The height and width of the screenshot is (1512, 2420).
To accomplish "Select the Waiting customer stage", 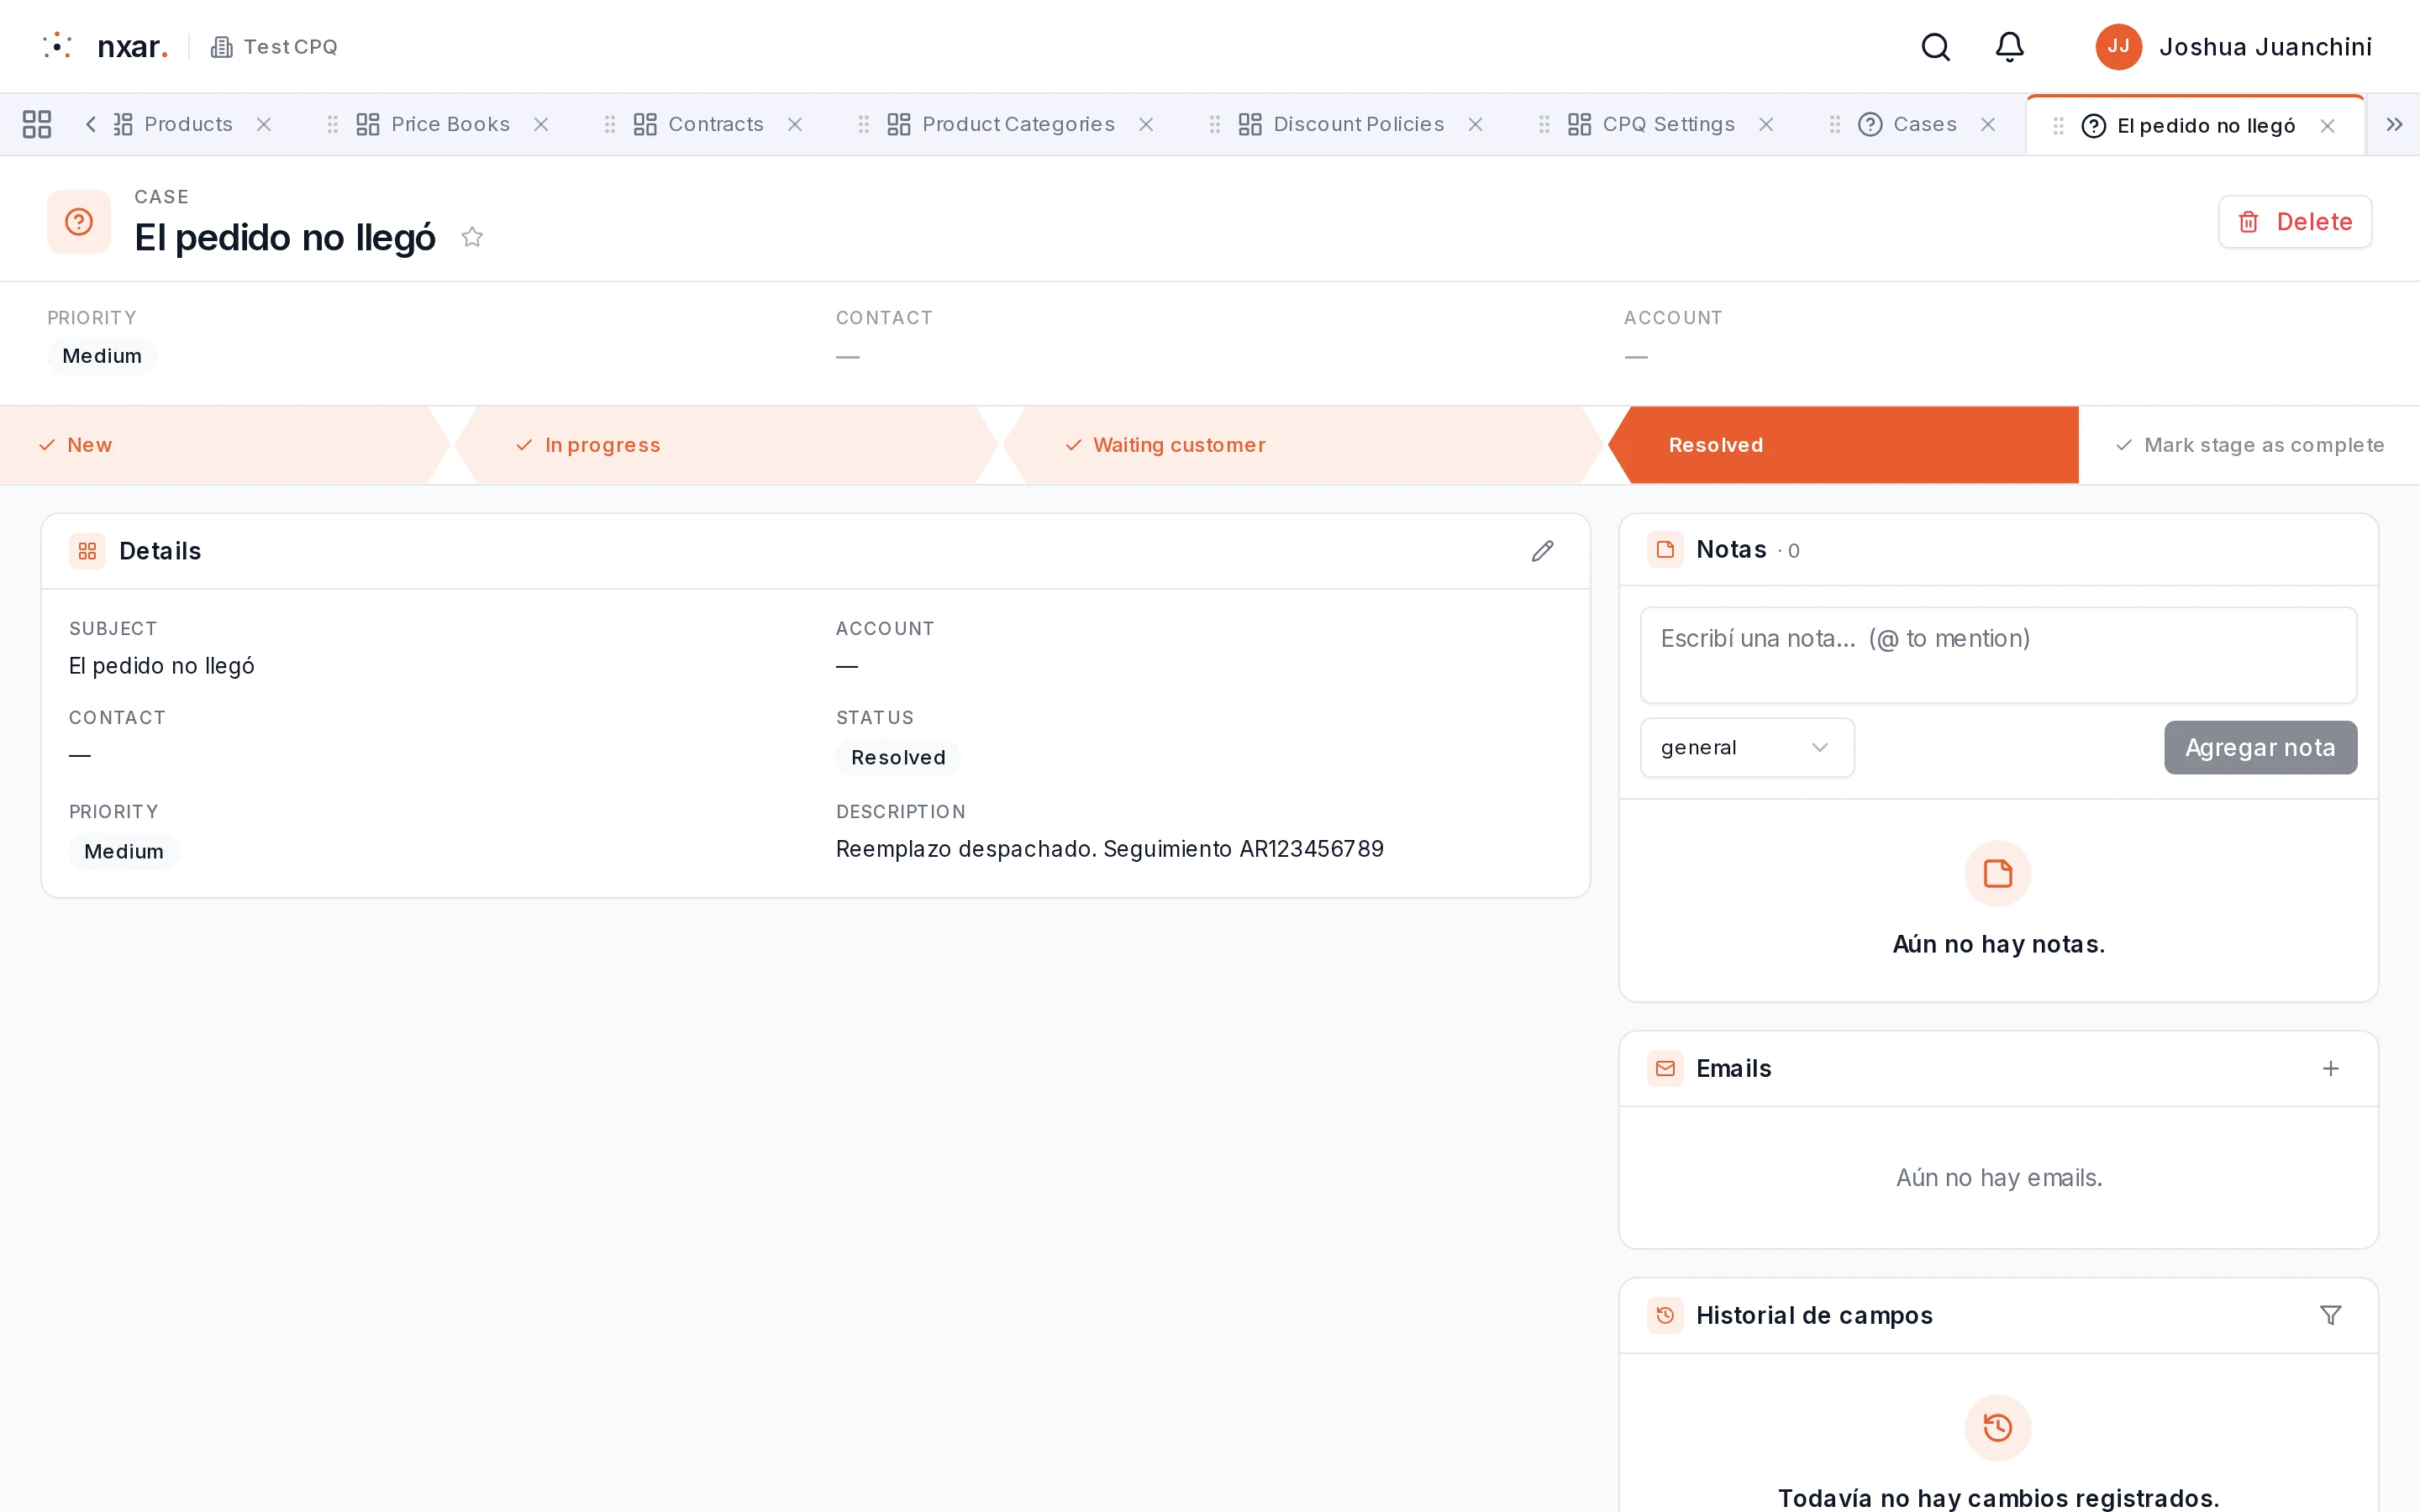I will (1302, 445).
